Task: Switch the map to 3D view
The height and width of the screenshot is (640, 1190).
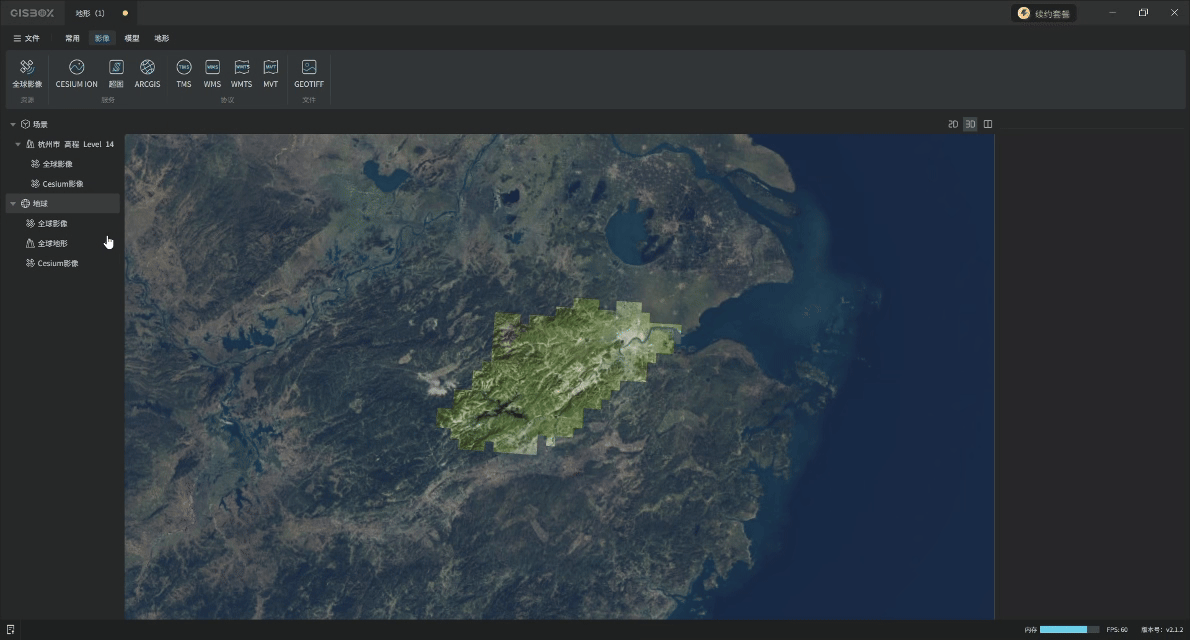Action: tap(970, 124)
